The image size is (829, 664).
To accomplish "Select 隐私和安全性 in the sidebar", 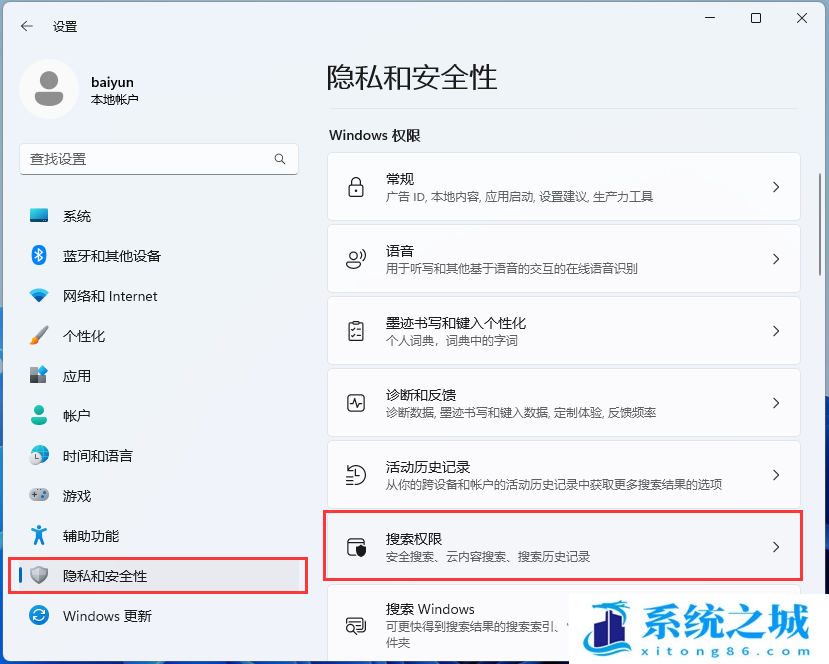I will pos(105,576).
